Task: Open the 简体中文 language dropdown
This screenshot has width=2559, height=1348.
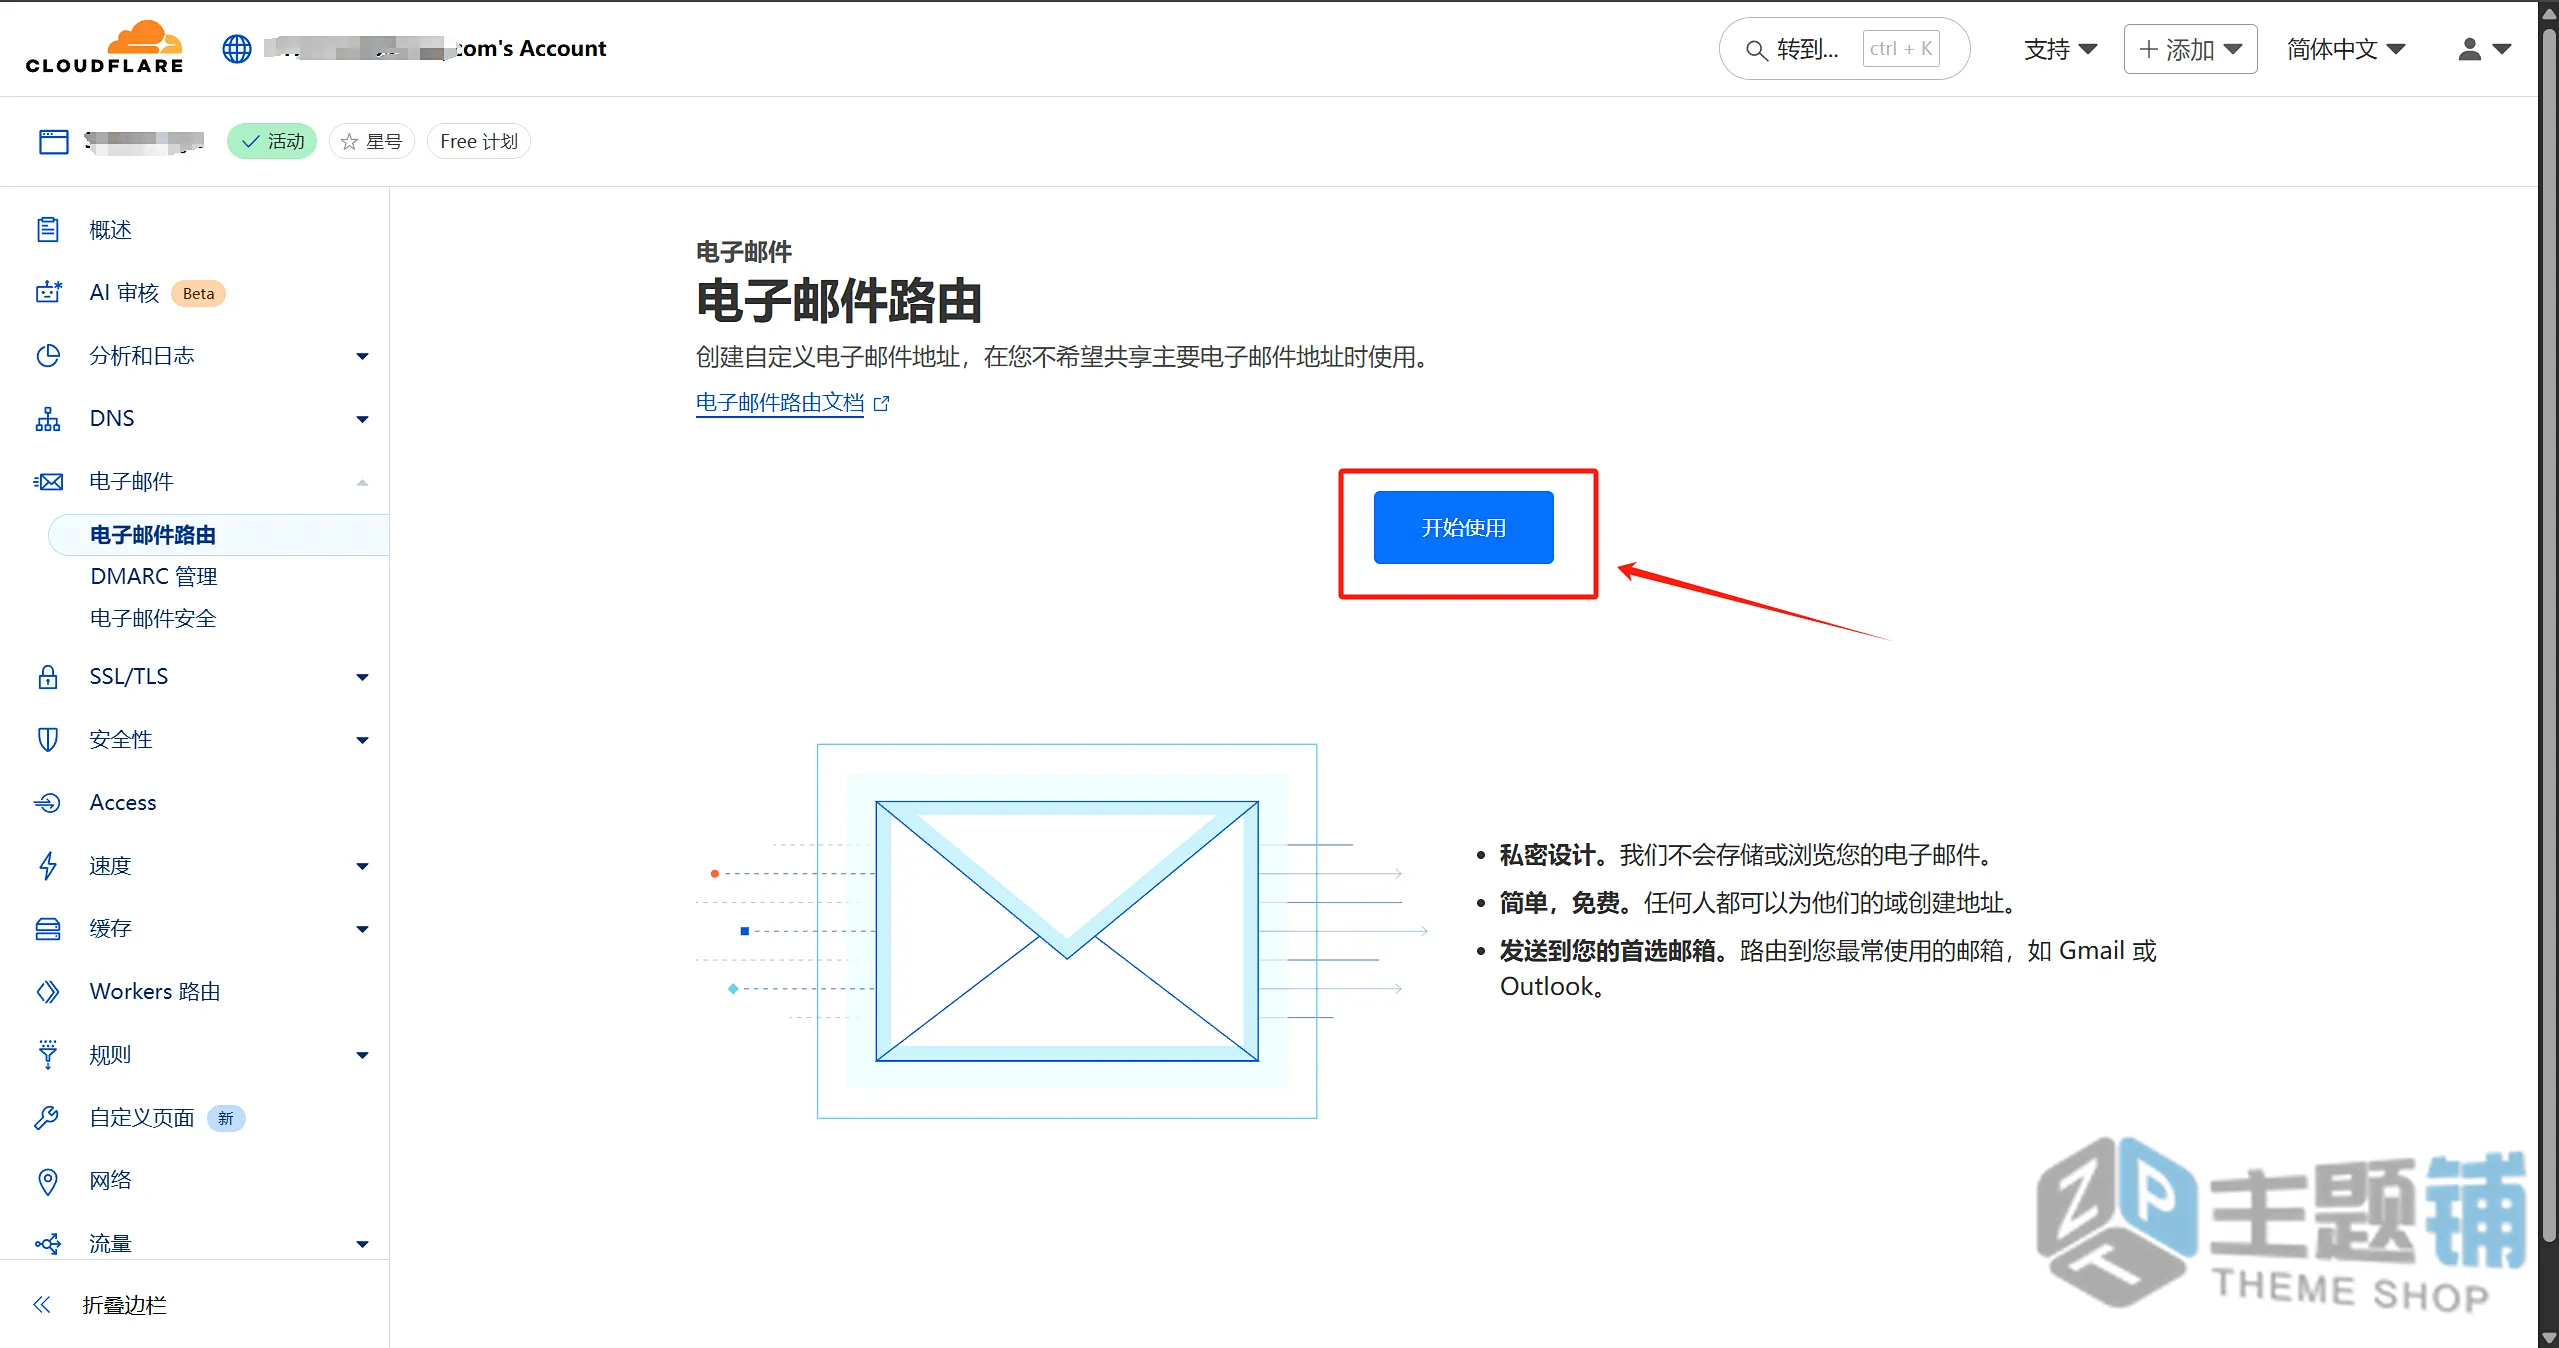Action: point(2346,49)
